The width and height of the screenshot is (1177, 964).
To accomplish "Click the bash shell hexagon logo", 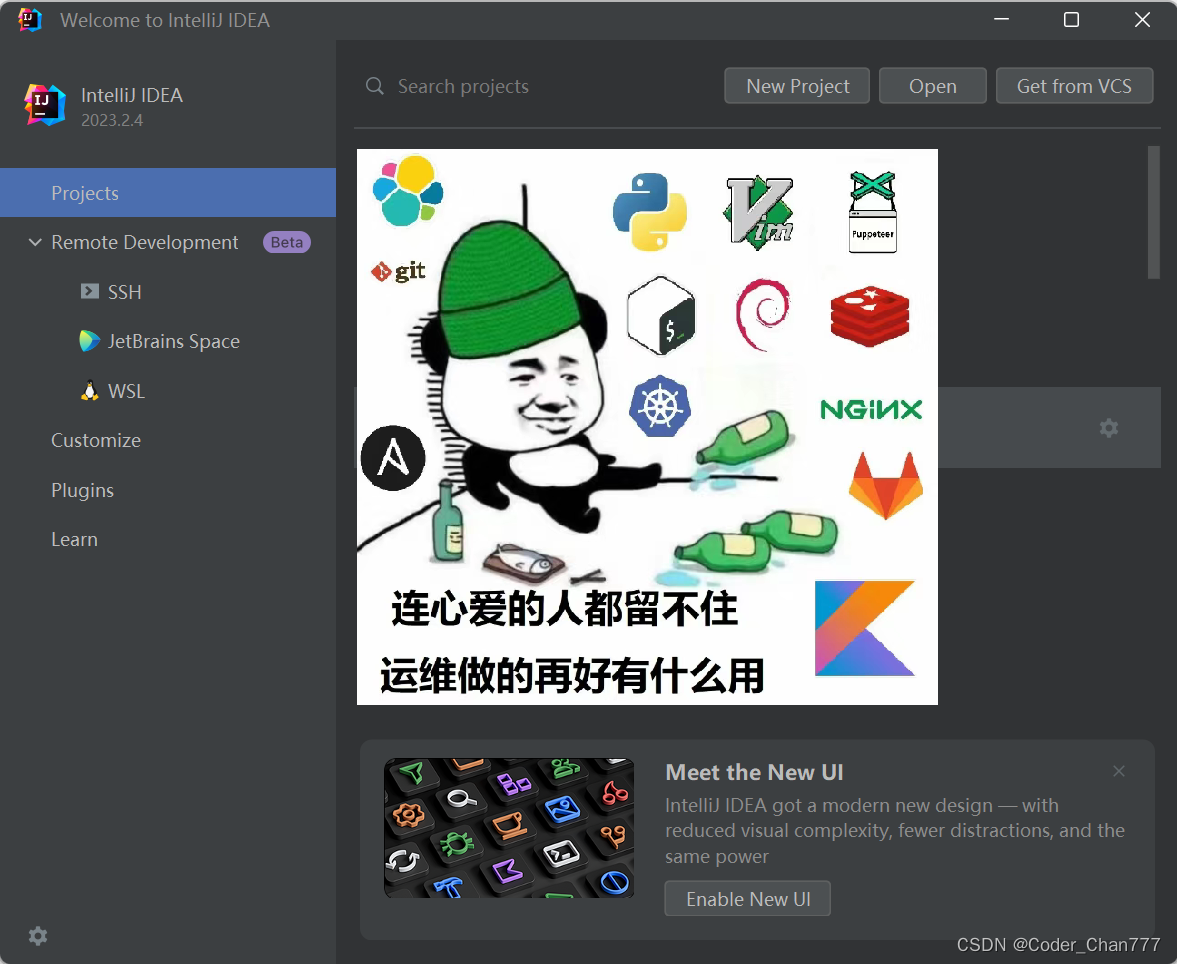I will (661, 316).
